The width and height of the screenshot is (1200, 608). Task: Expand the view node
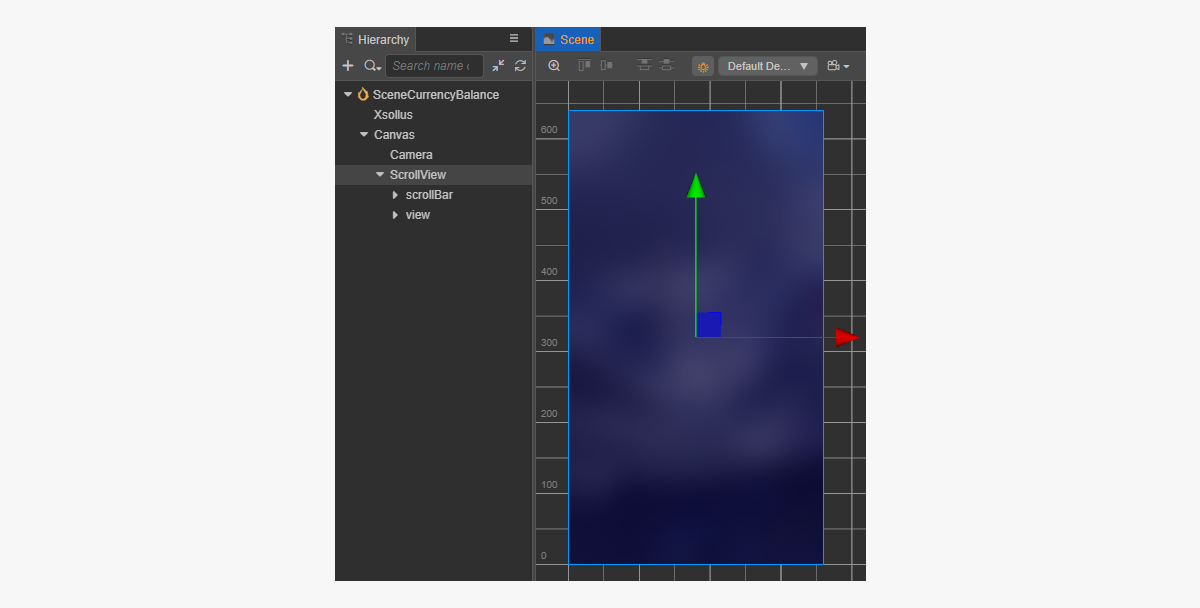395,215
